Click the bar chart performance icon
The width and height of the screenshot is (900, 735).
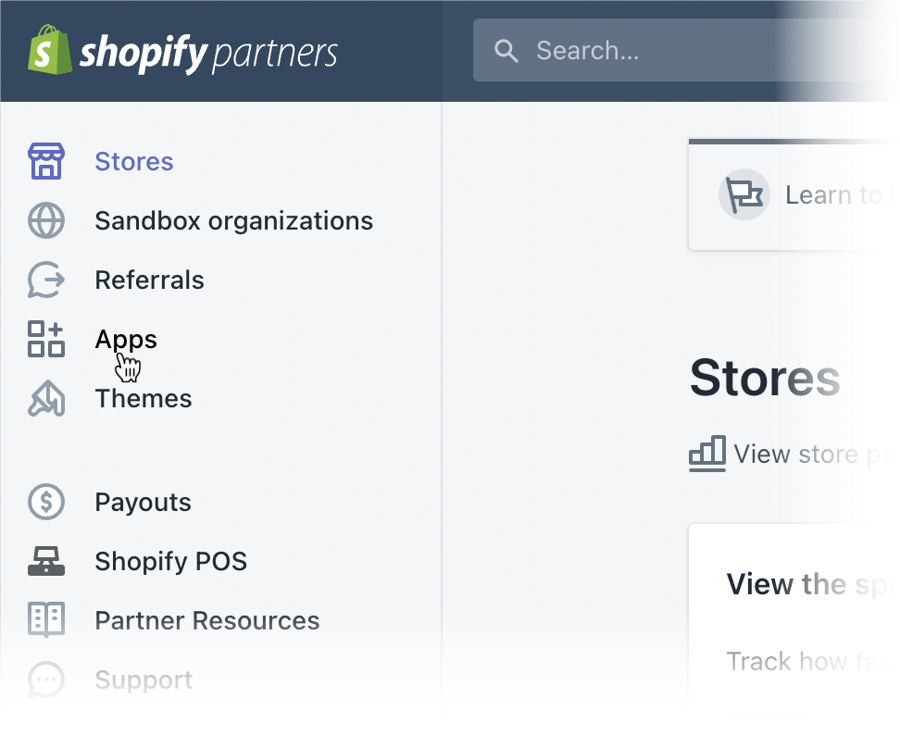click(708, 454)
